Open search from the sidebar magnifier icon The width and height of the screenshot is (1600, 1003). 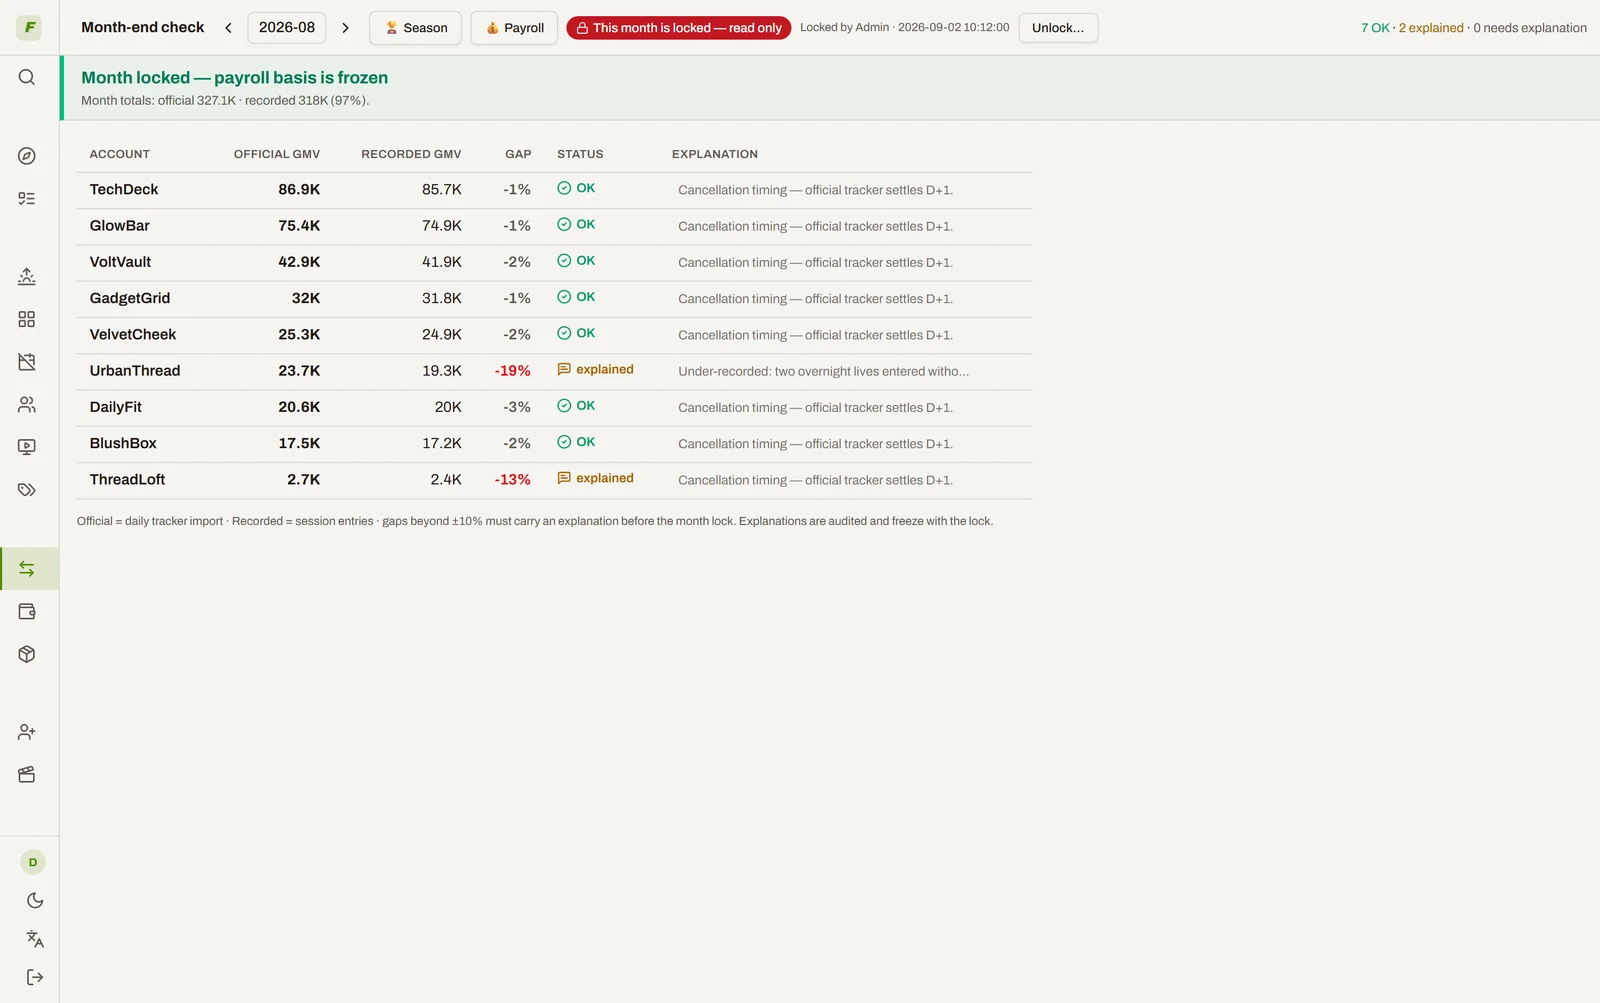27,77
